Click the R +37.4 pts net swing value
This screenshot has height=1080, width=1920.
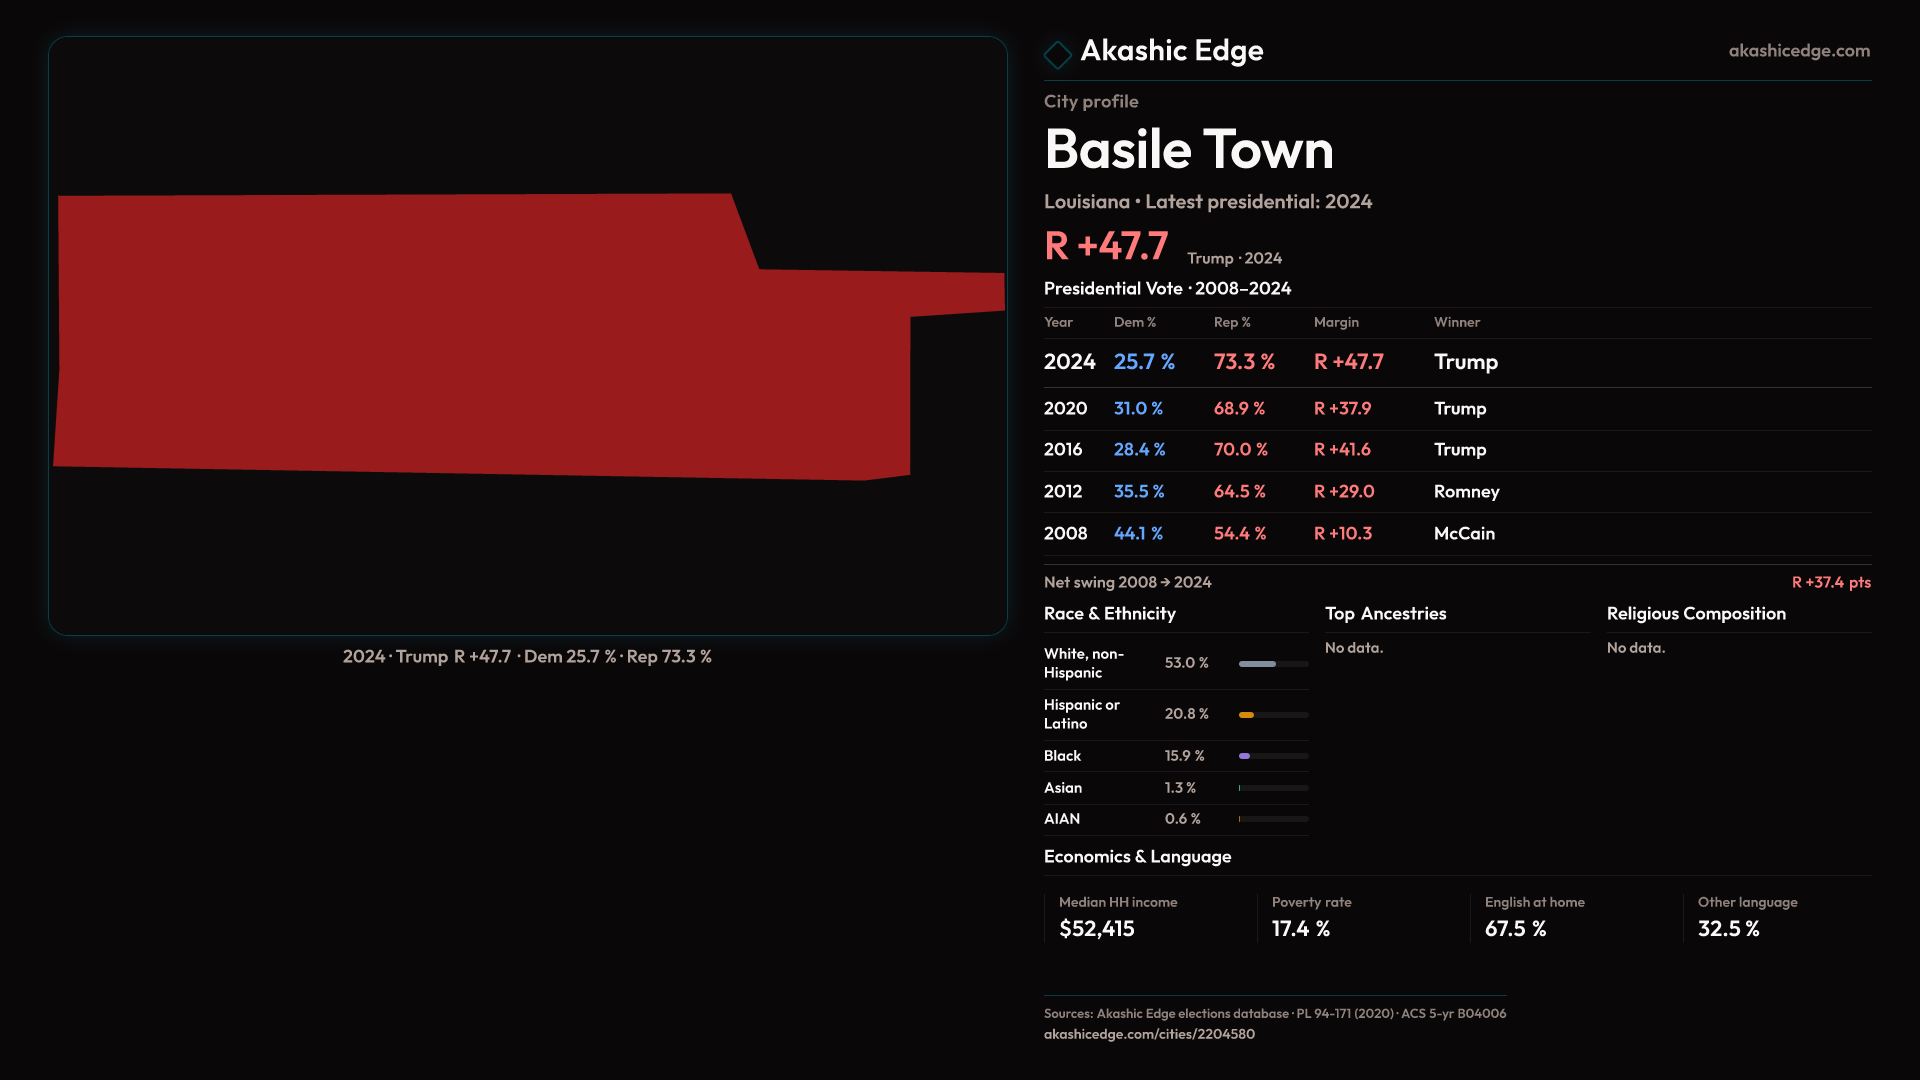1830,582
